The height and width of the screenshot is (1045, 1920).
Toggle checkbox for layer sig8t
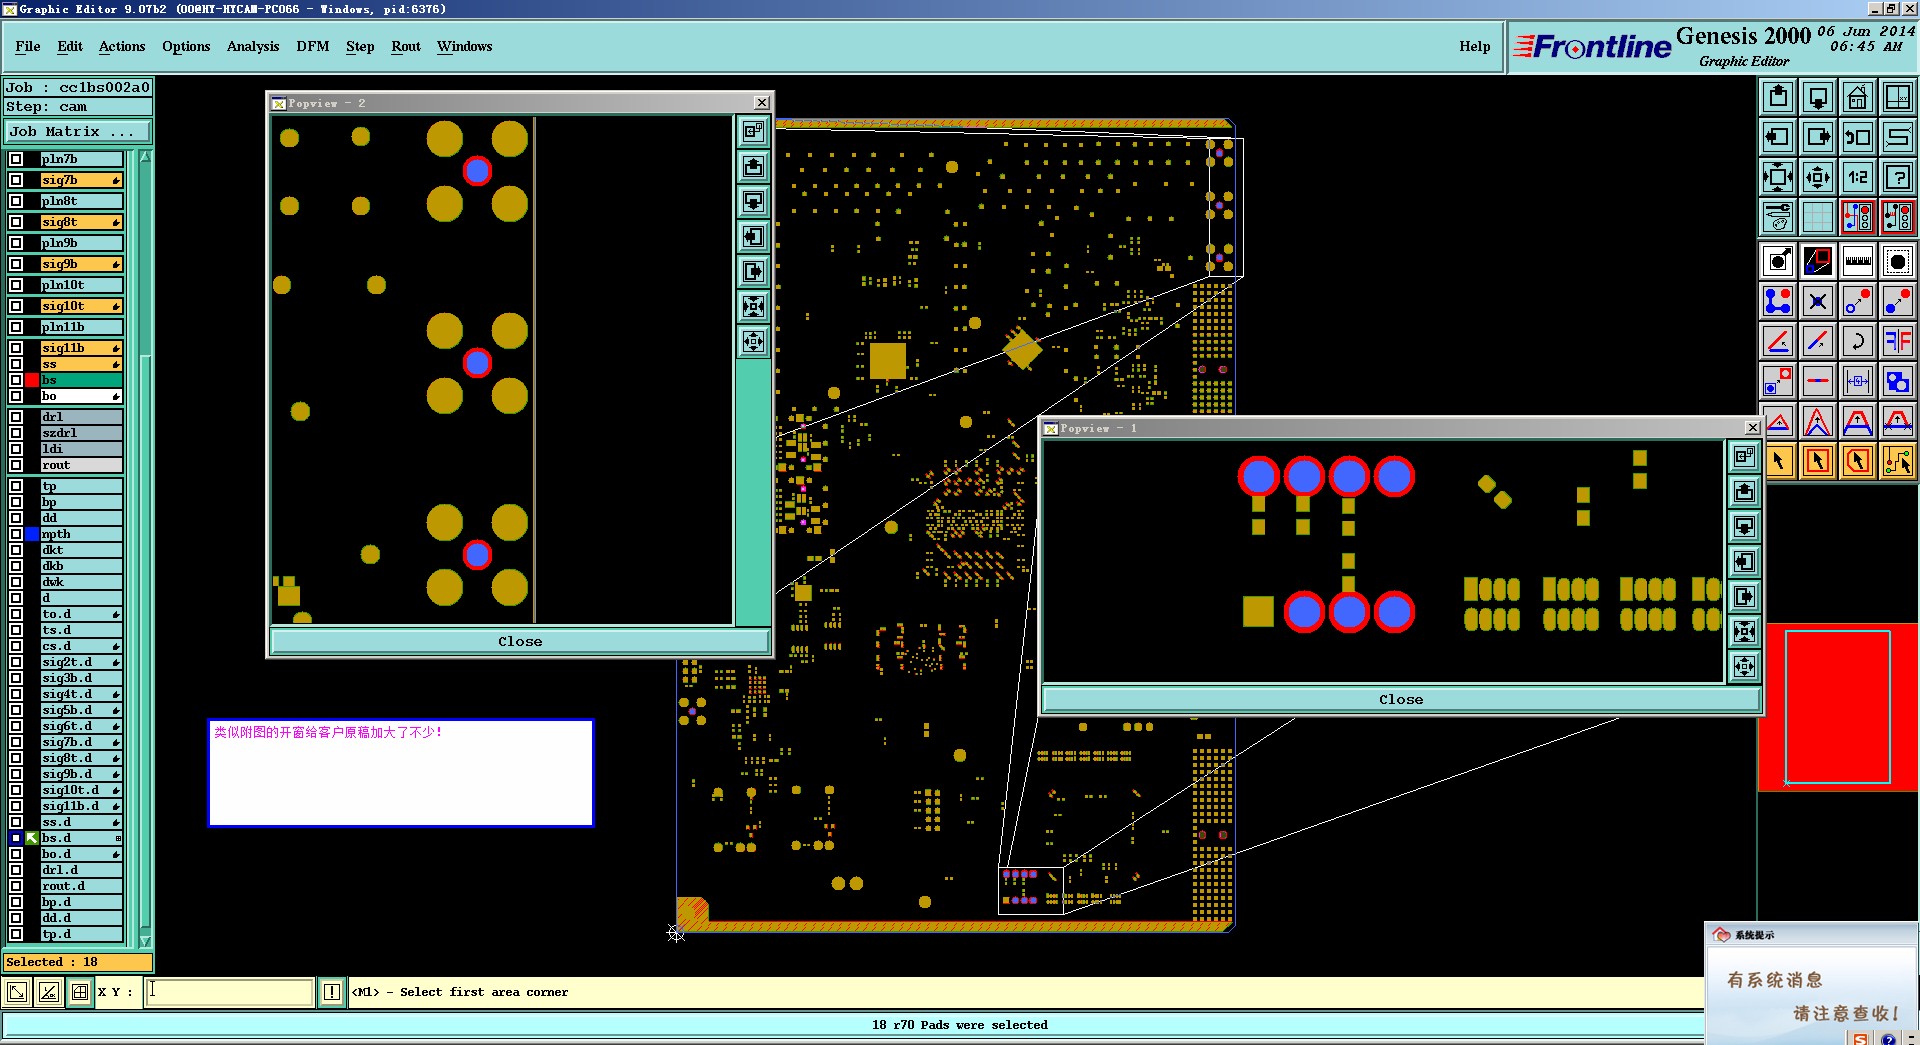tap(16, 222)
